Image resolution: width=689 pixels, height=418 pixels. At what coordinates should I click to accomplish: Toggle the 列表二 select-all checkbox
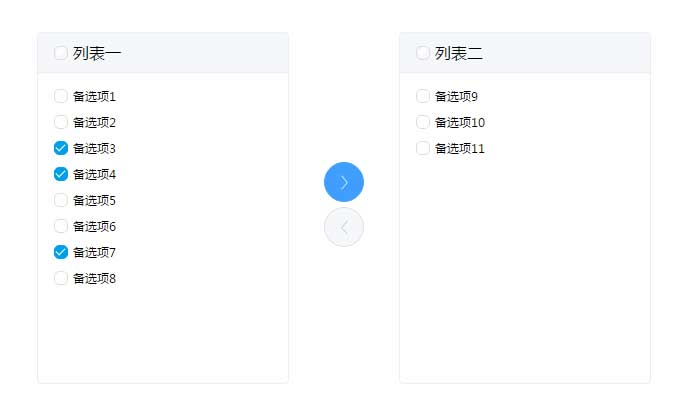click(x=423, y=53)
